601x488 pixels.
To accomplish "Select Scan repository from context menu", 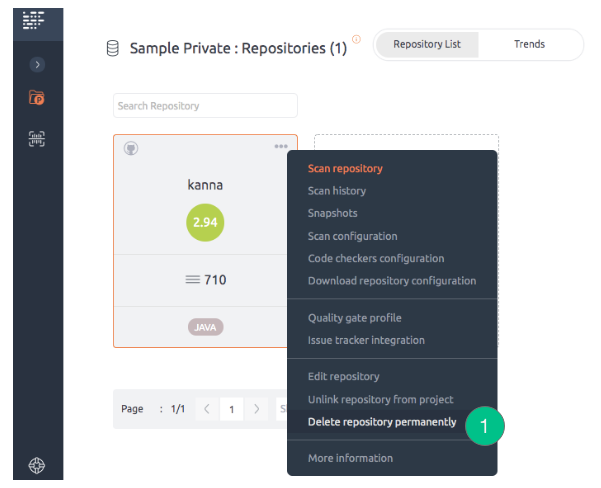I will [345, 169].
